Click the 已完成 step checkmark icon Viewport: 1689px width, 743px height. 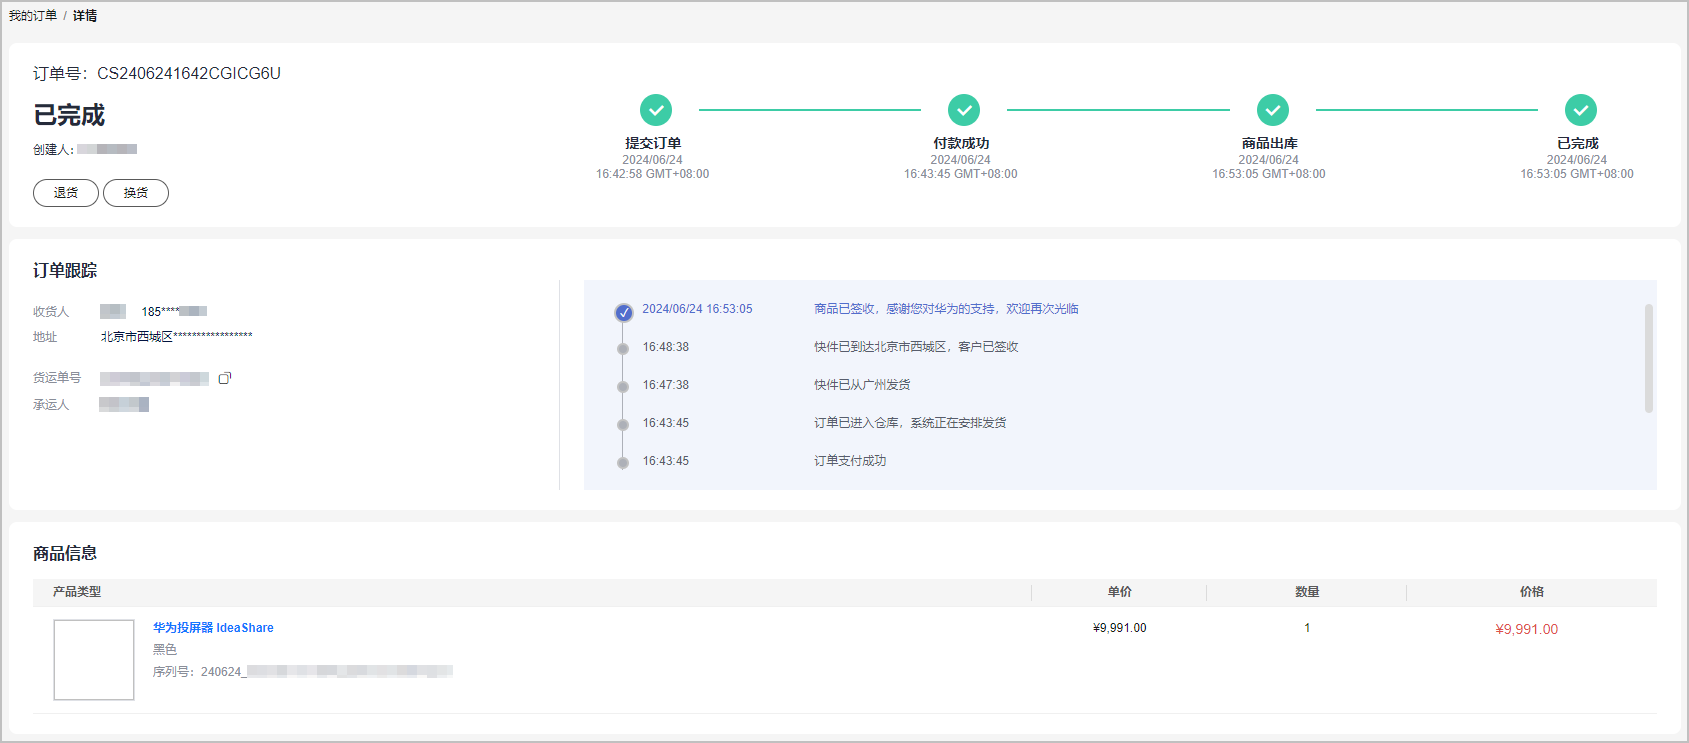click(x=1580, y=110)
